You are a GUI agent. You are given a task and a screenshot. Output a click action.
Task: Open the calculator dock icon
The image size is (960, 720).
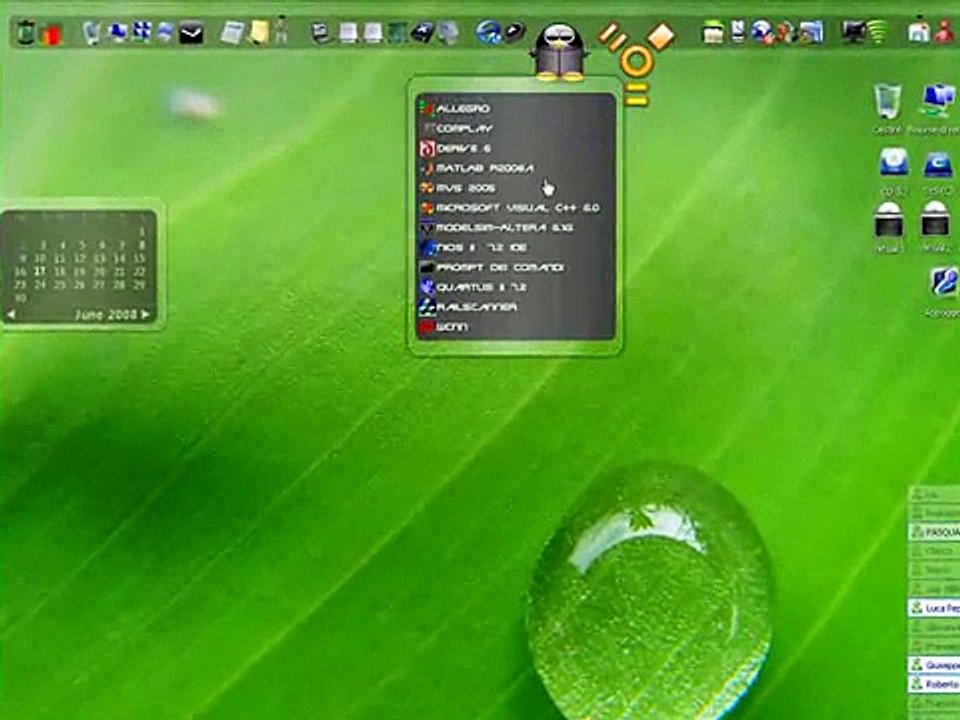[x=232, y=32]
